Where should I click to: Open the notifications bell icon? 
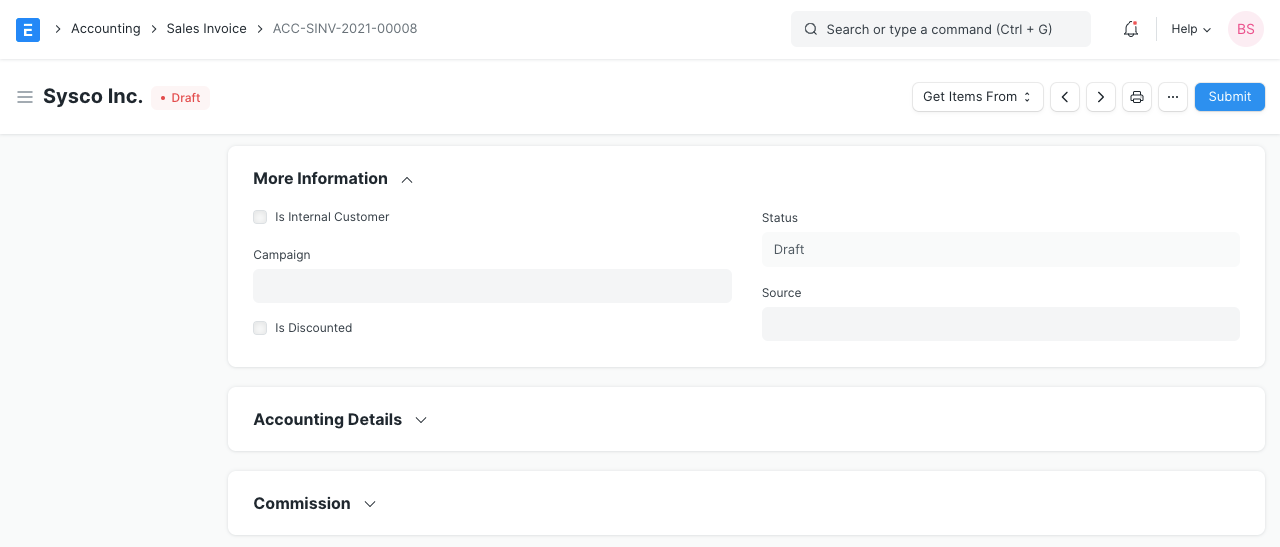tap(1131, 29)
